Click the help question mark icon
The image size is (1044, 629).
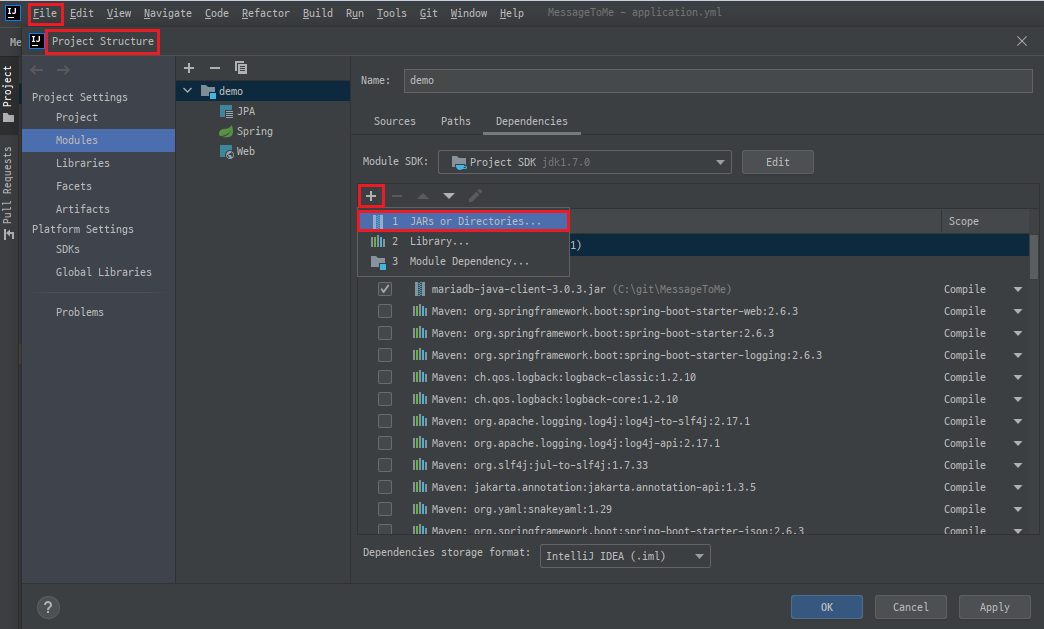tap(48, 607)
